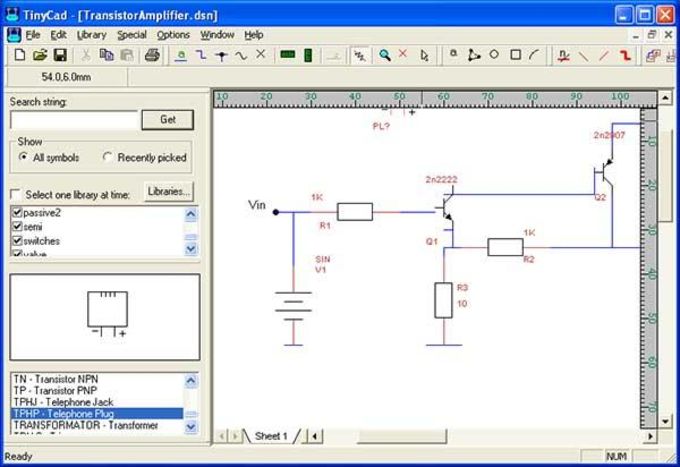This screenshot has height=467, width=680.
Task: Select the power symbol tool
Action: 181,56
